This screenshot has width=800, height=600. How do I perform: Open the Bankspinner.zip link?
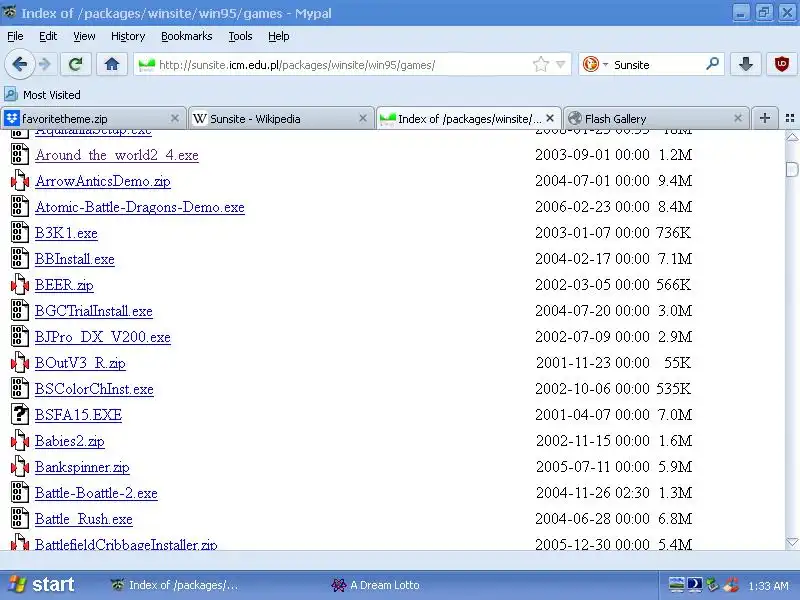coord(82,467)
